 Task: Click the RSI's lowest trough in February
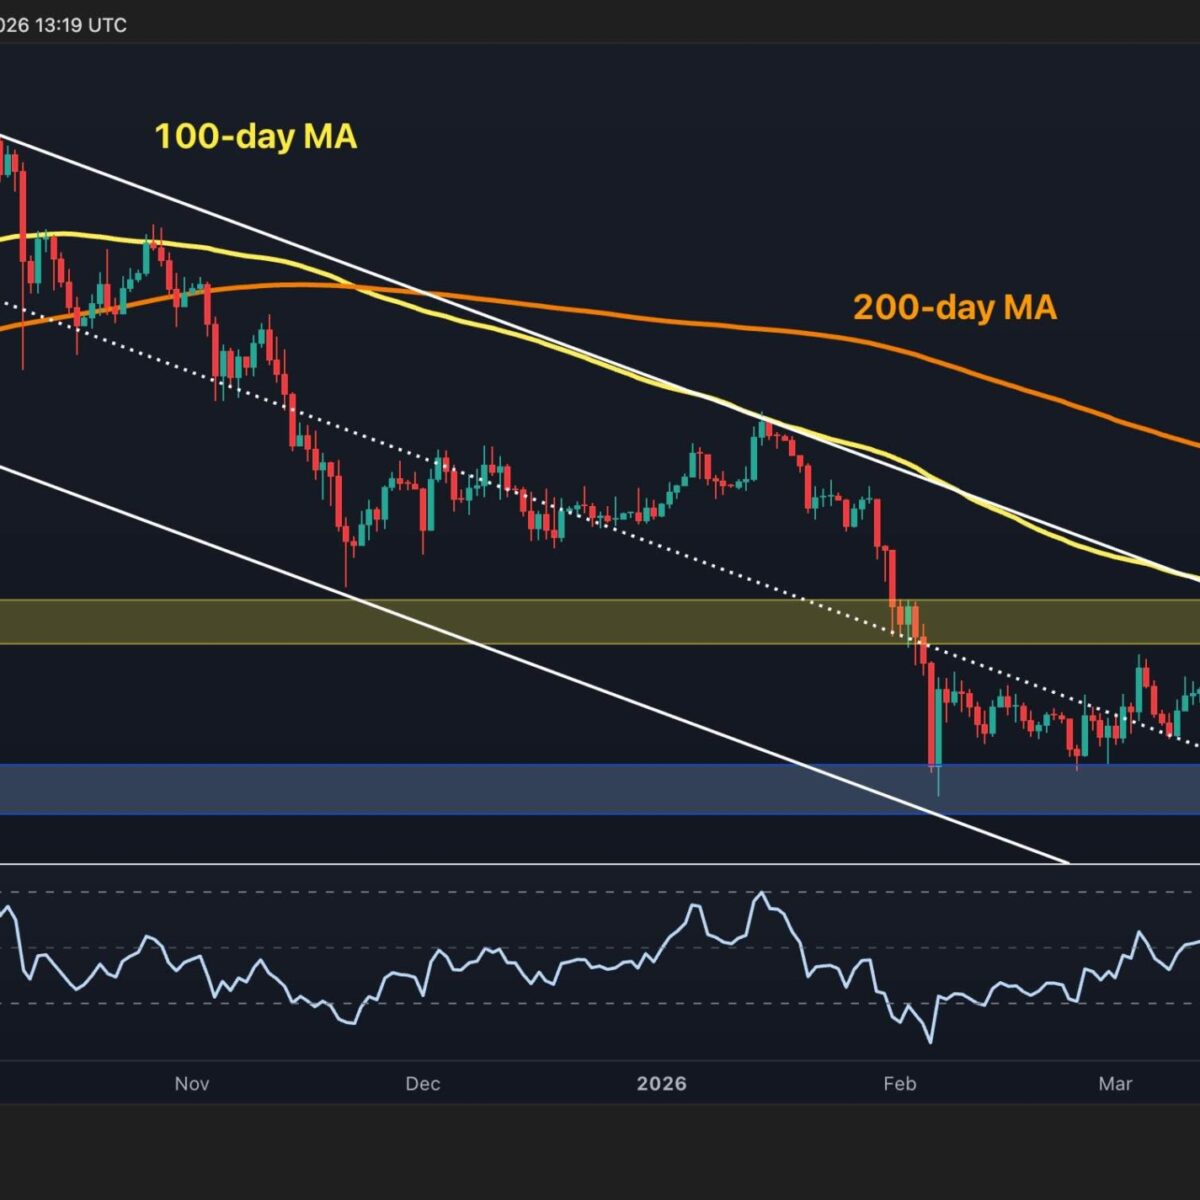click(931, 1042)
